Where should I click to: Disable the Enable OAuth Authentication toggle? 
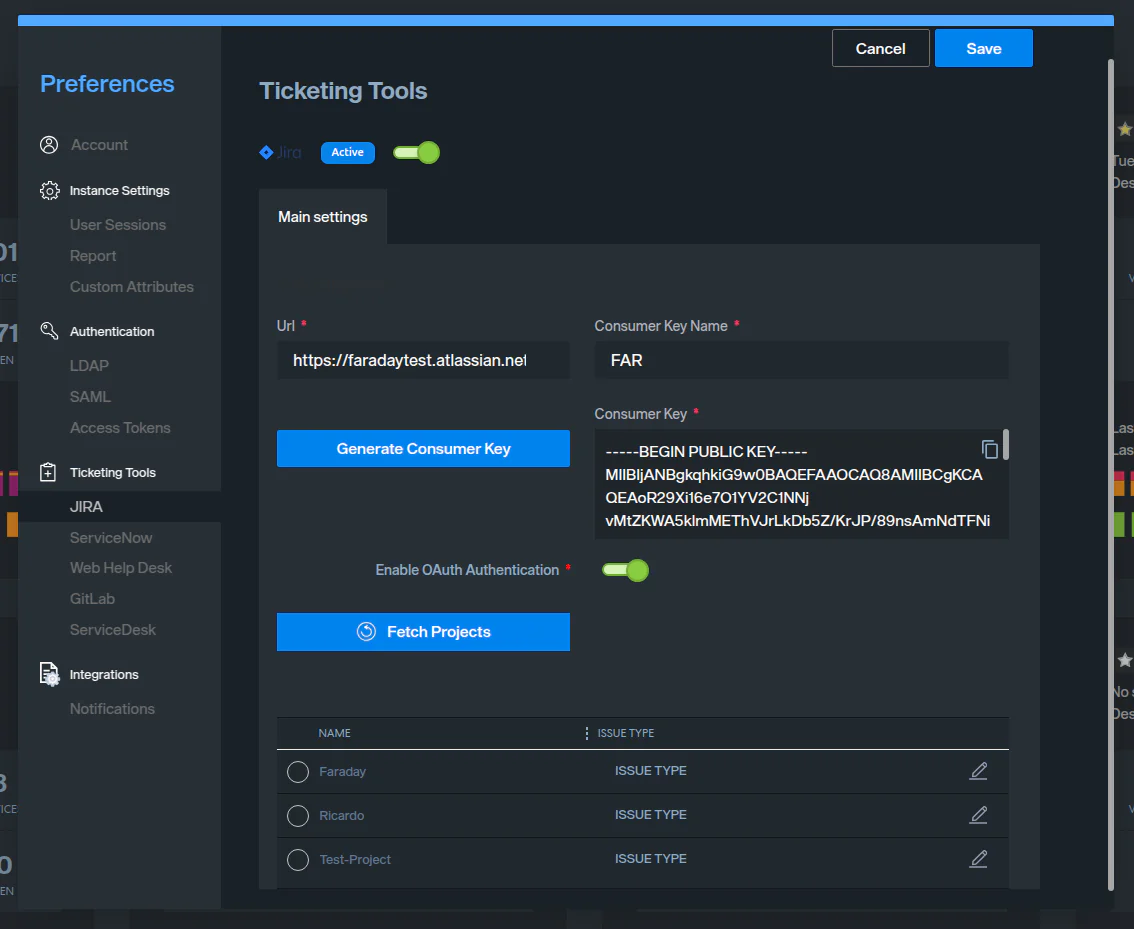pos(625,570)
